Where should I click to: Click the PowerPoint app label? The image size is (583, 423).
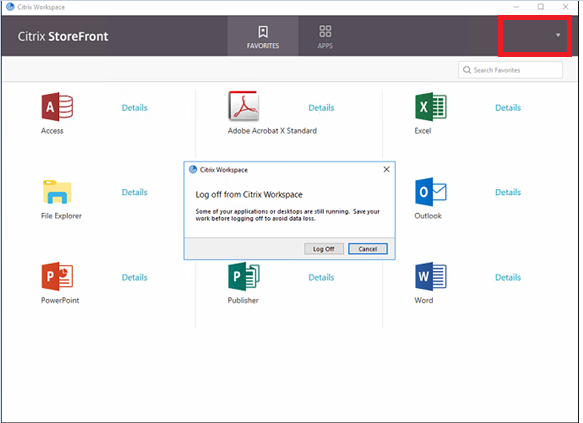[60, 300]
